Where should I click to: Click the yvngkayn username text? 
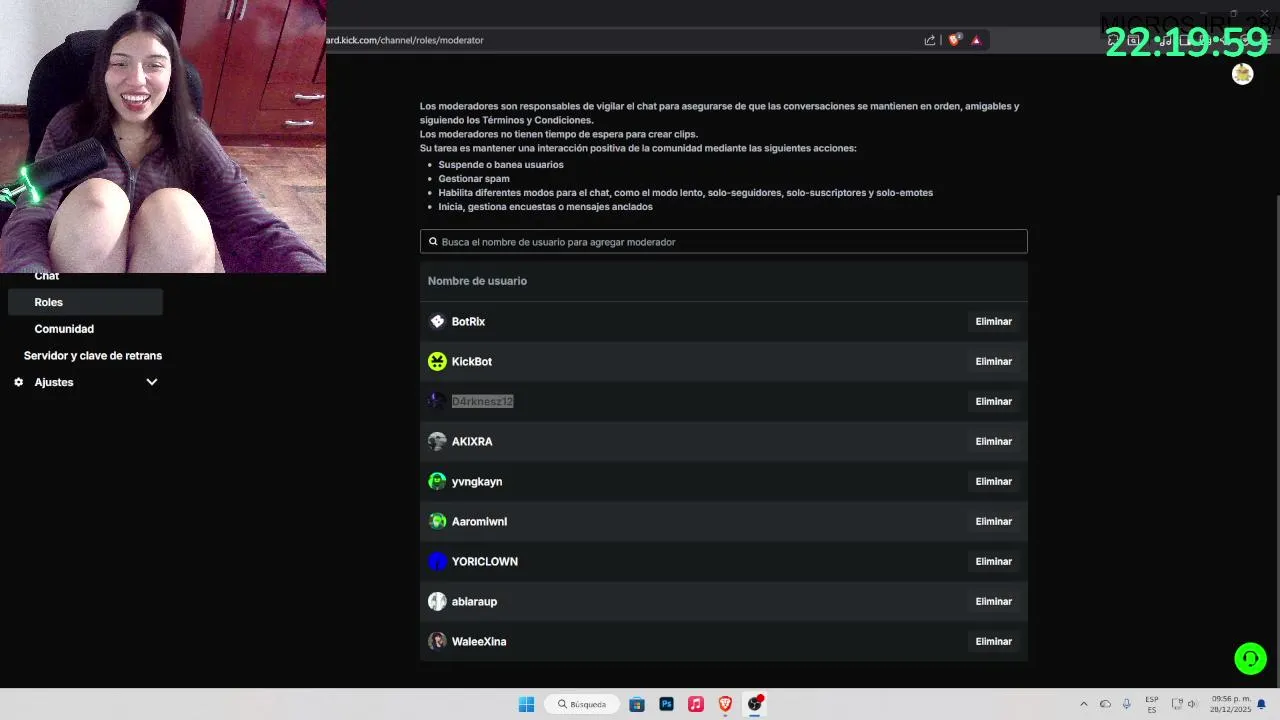pos(477,481)
